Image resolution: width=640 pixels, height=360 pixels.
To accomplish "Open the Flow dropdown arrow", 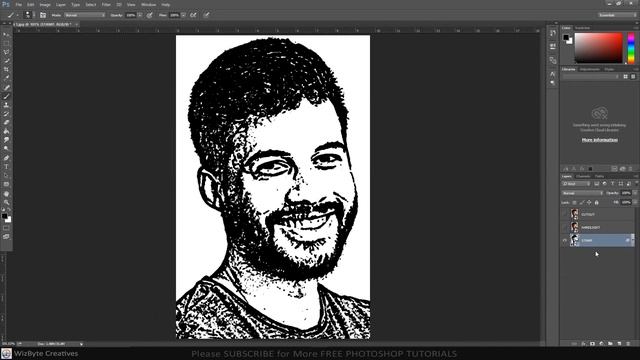I will (183, 15).
